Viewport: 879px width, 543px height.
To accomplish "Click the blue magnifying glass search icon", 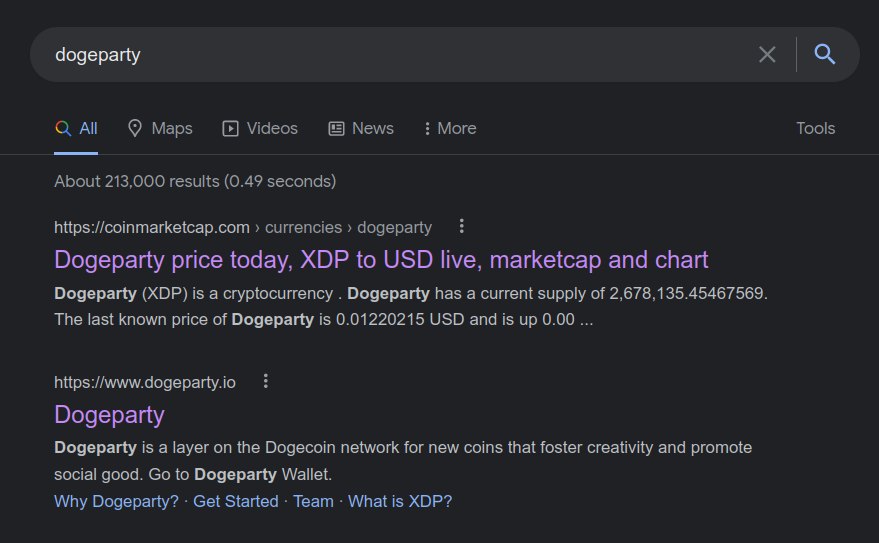I will (825, 54).
